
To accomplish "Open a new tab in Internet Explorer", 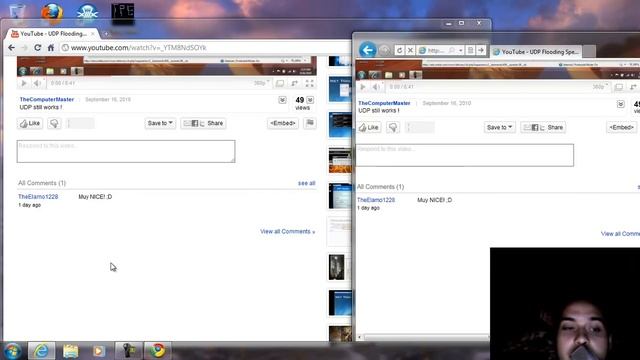I will click(589, 51).
